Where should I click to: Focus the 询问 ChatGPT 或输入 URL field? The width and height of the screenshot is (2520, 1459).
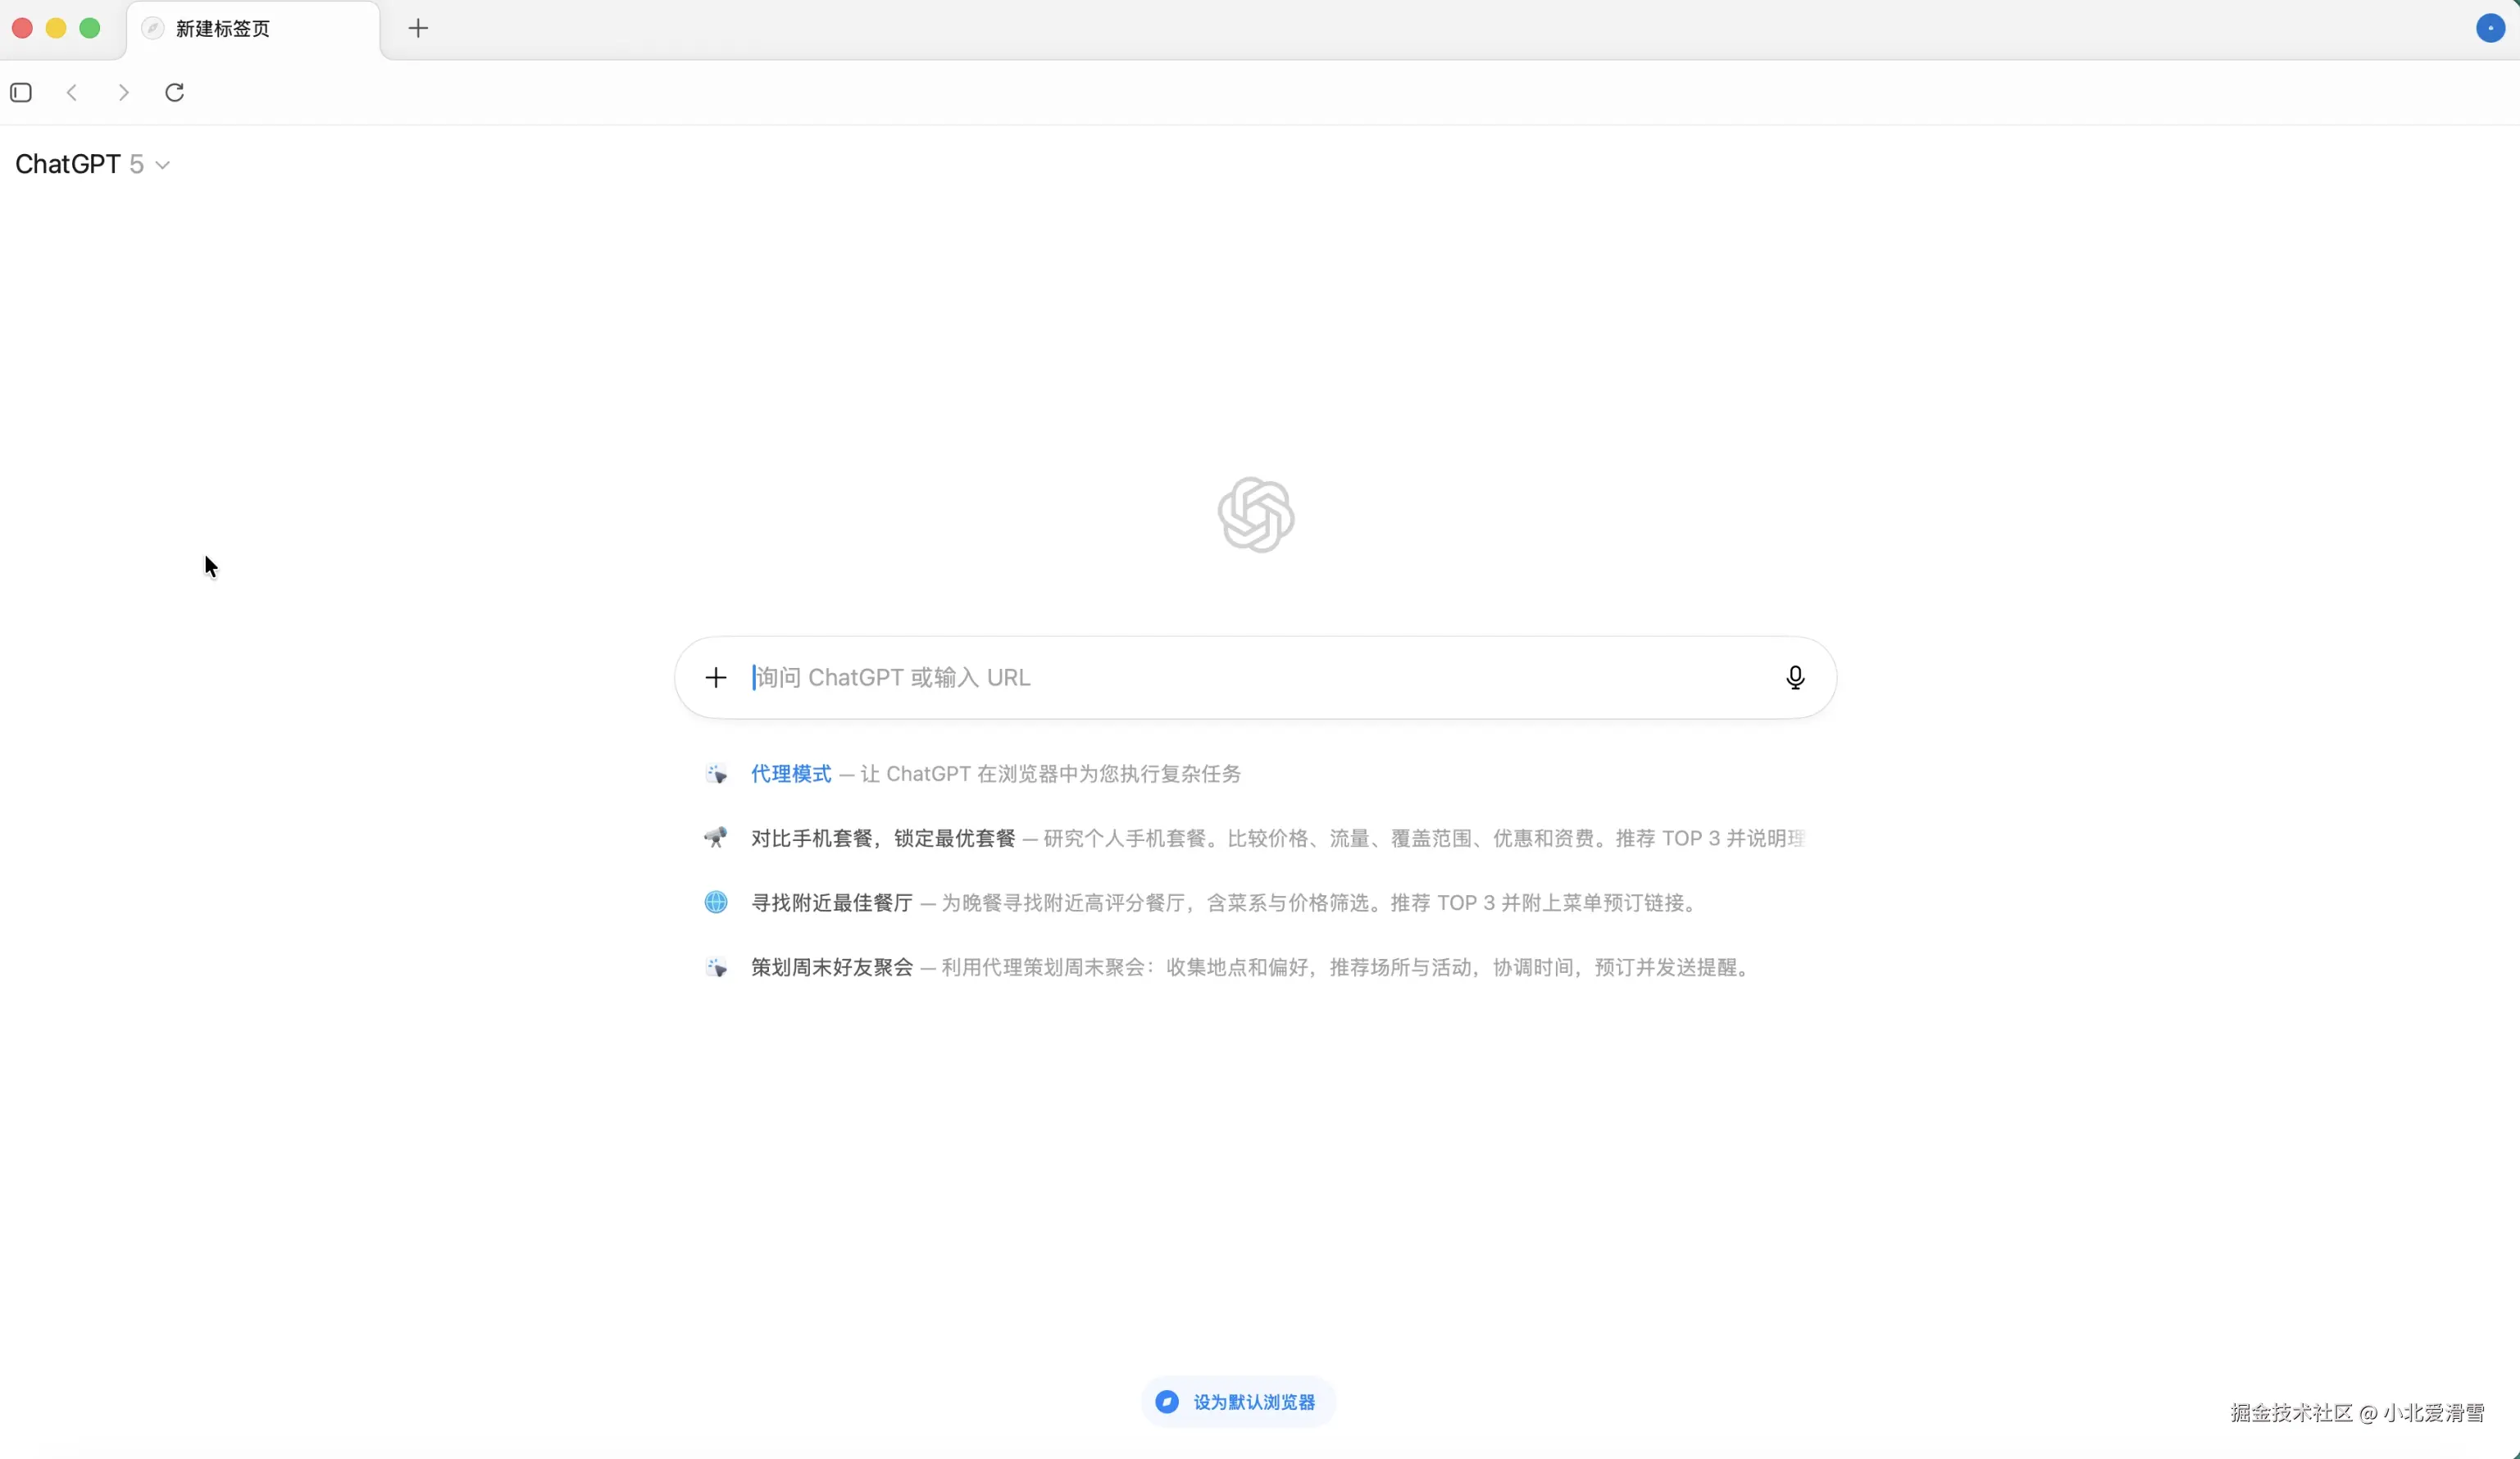point(1250,678)
